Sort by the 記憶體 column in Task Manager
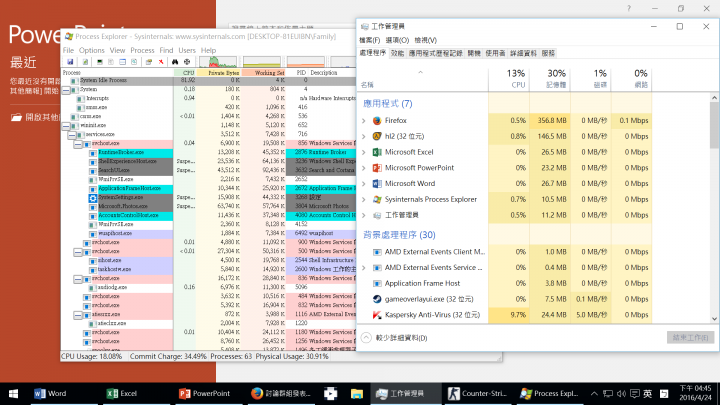Viewport: 720px width, 405px height. 550,79
